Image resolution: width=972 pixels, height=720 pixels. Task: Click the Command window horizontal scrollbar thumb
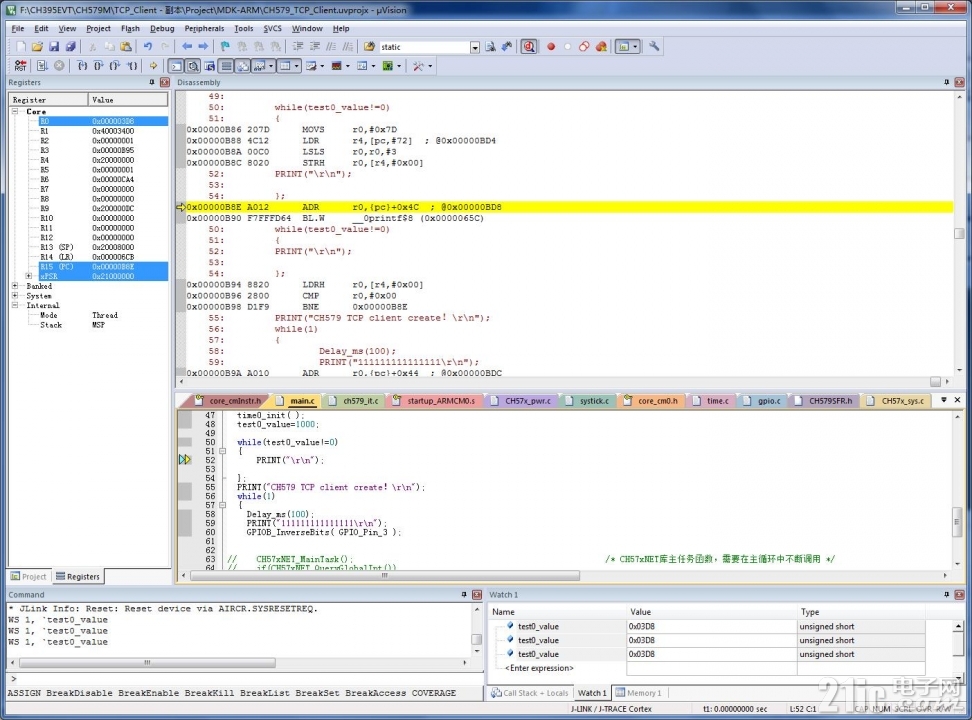pos(148,662)
